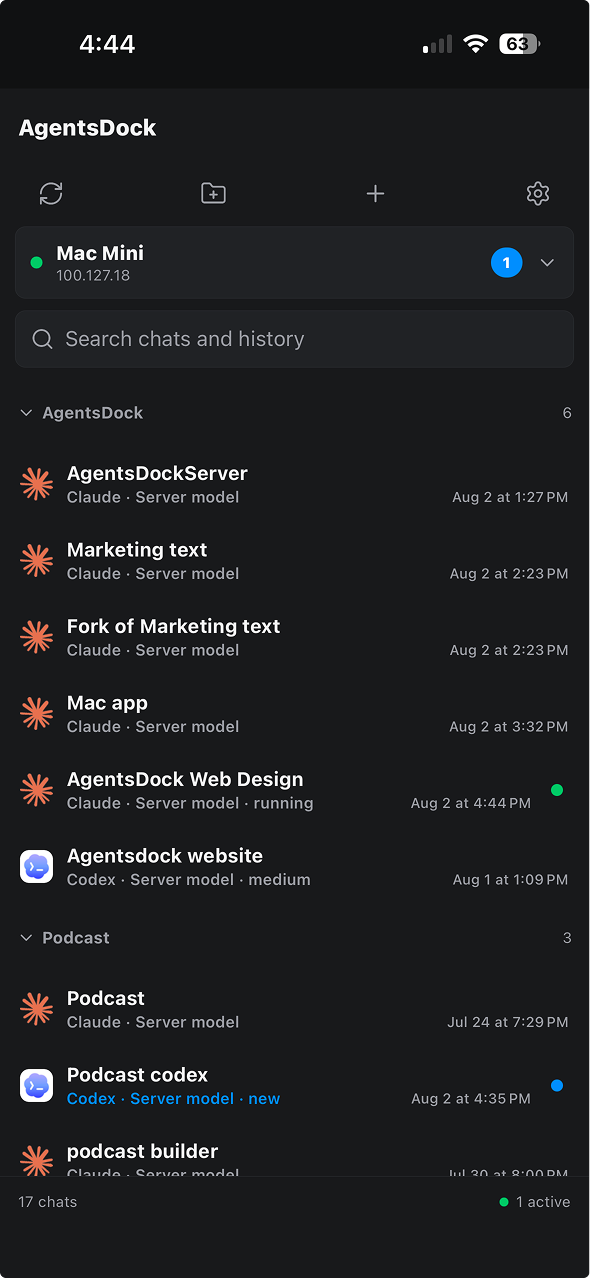Focus the Search chats and history field
The width and height of the screenshot is (590, 1278).
point(294,339)
